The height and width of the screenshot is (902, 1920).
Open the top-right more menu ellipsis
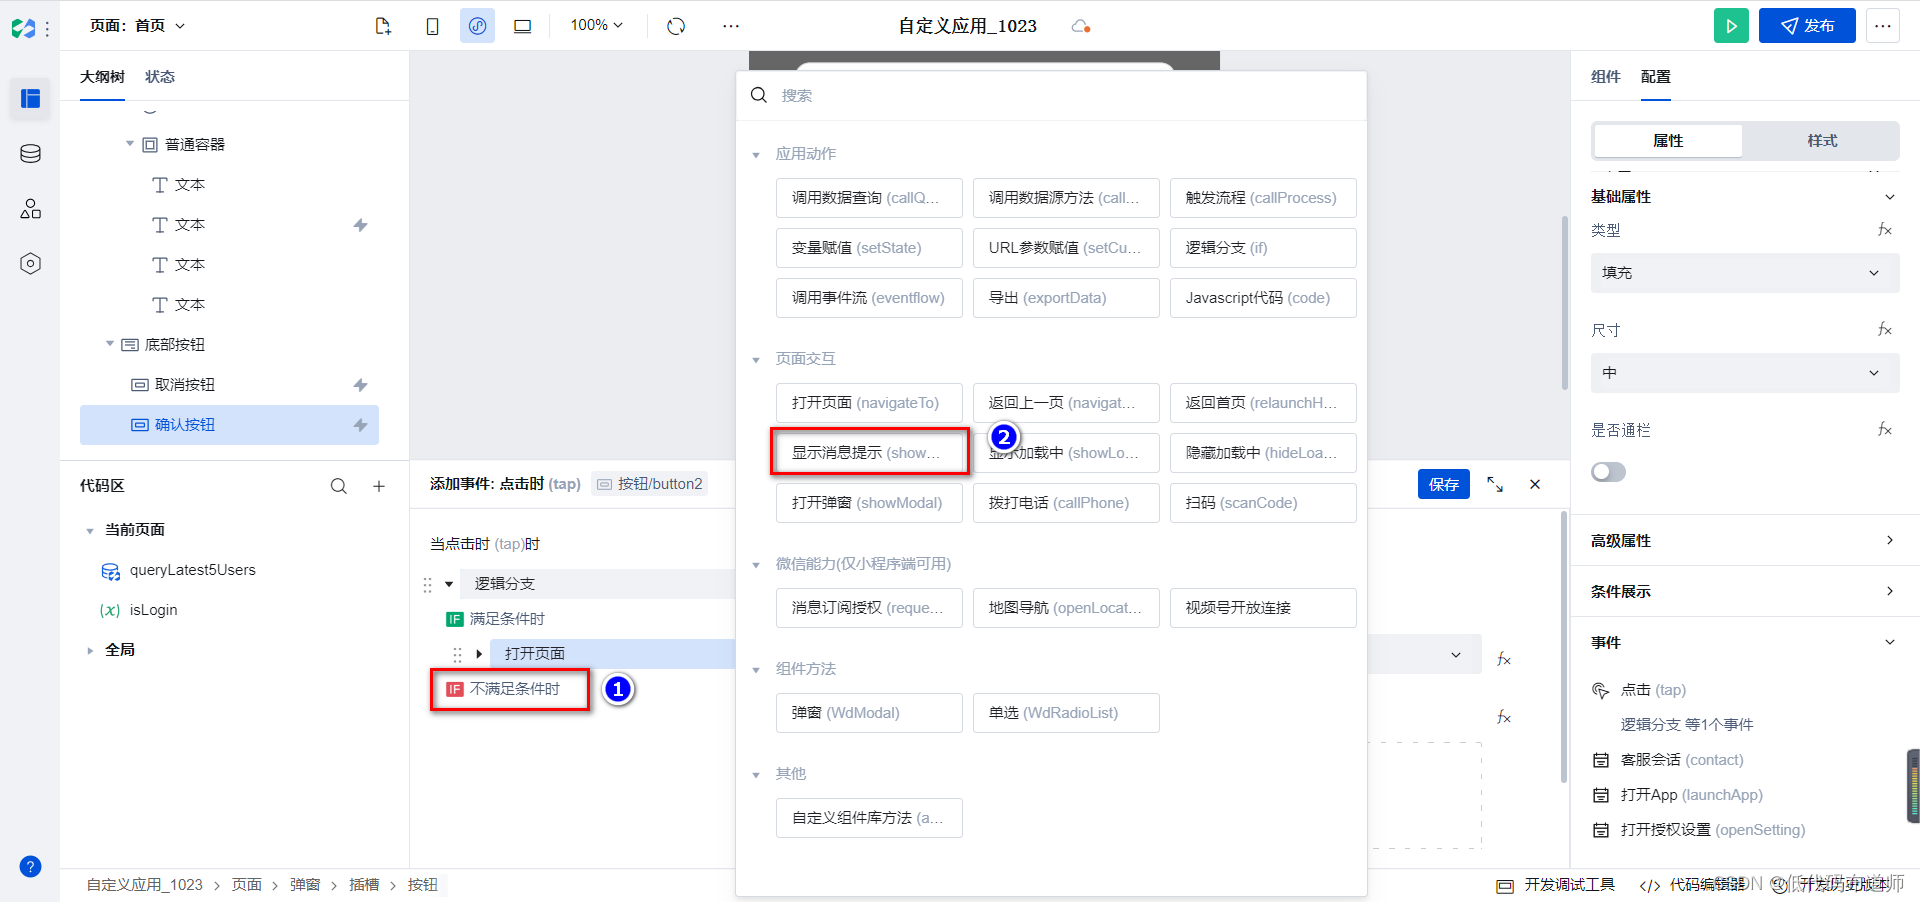point(1883,26)
